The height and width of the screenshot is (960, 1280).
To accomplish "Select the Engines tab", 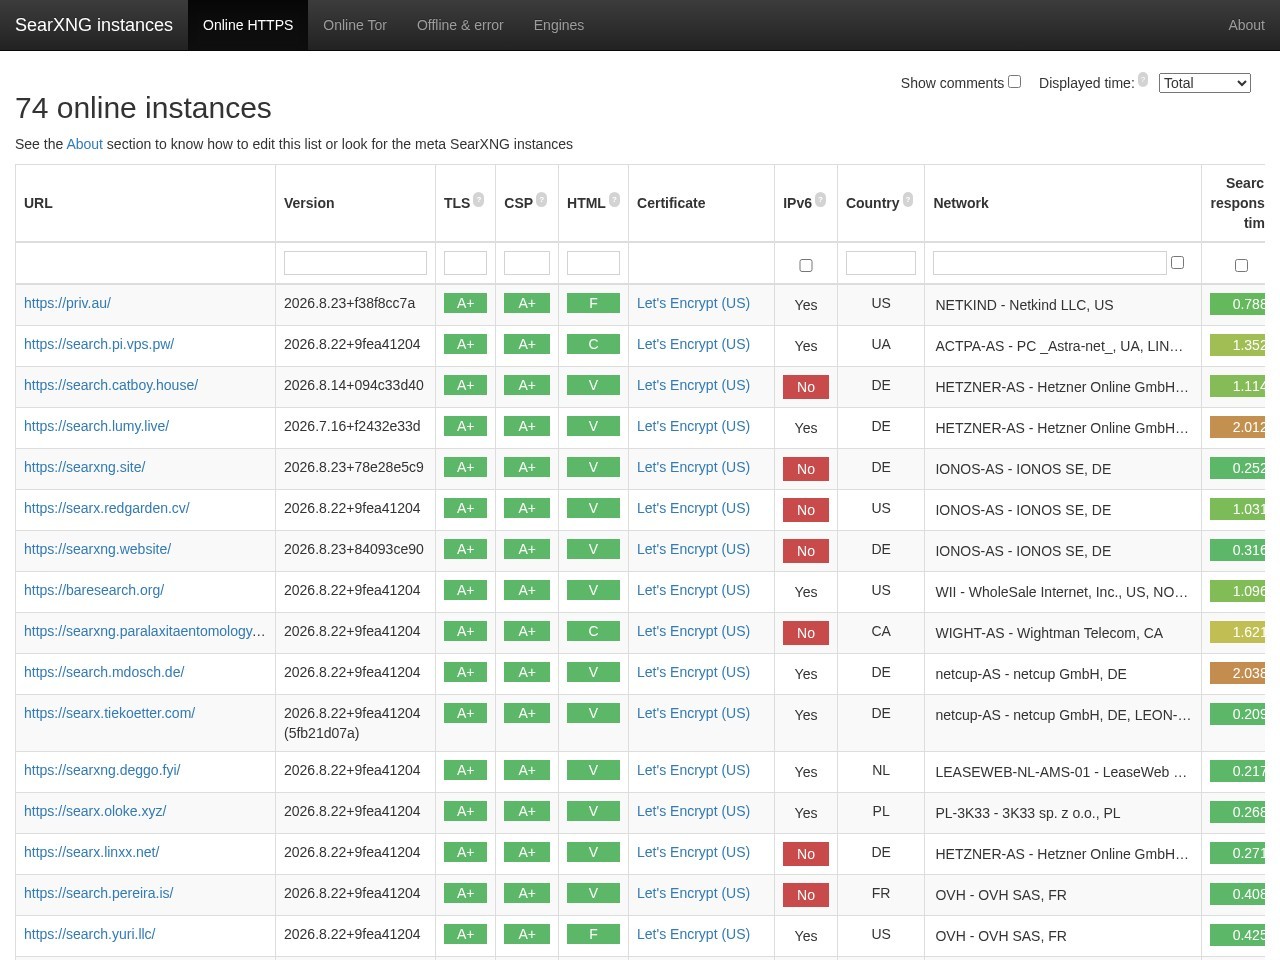I will [x=559, y=25].
